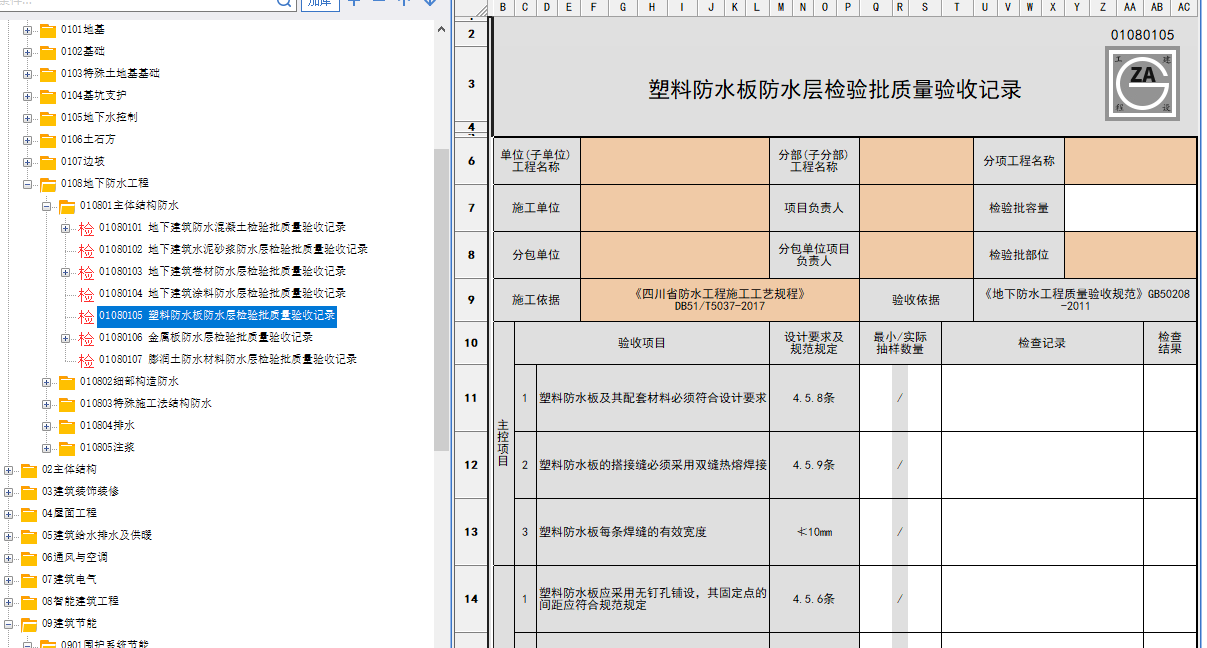
Task: Click the open folder icon of 0108地下防水工程
Action: coord(48,184)
